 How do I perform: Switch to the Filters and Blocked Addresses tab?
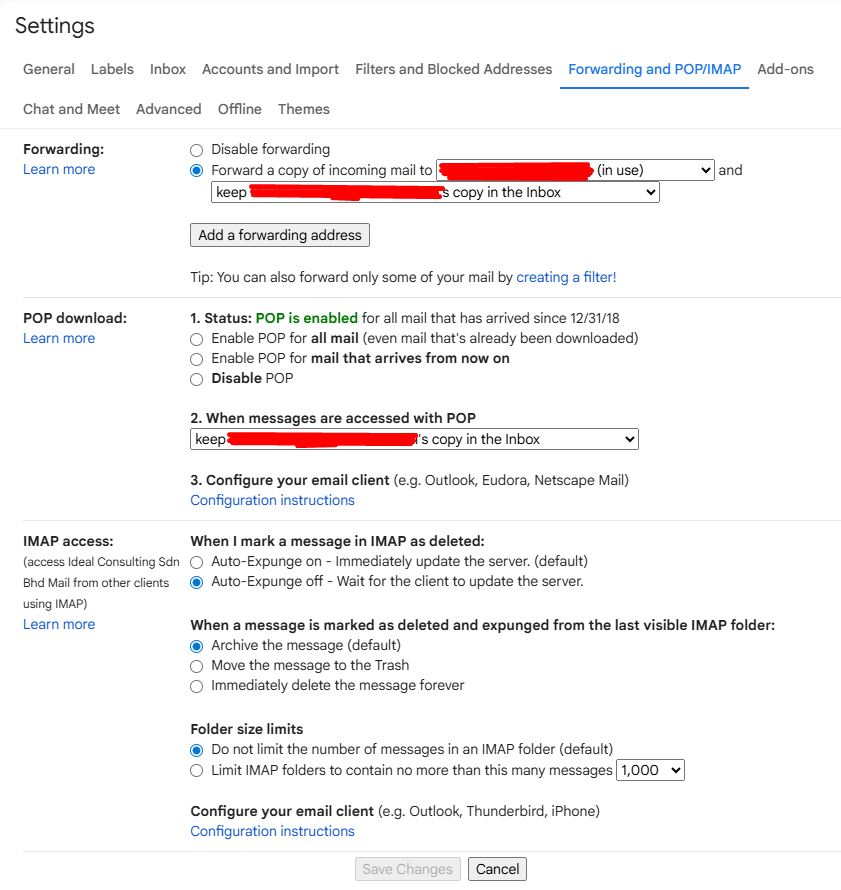tap(453, 70)
